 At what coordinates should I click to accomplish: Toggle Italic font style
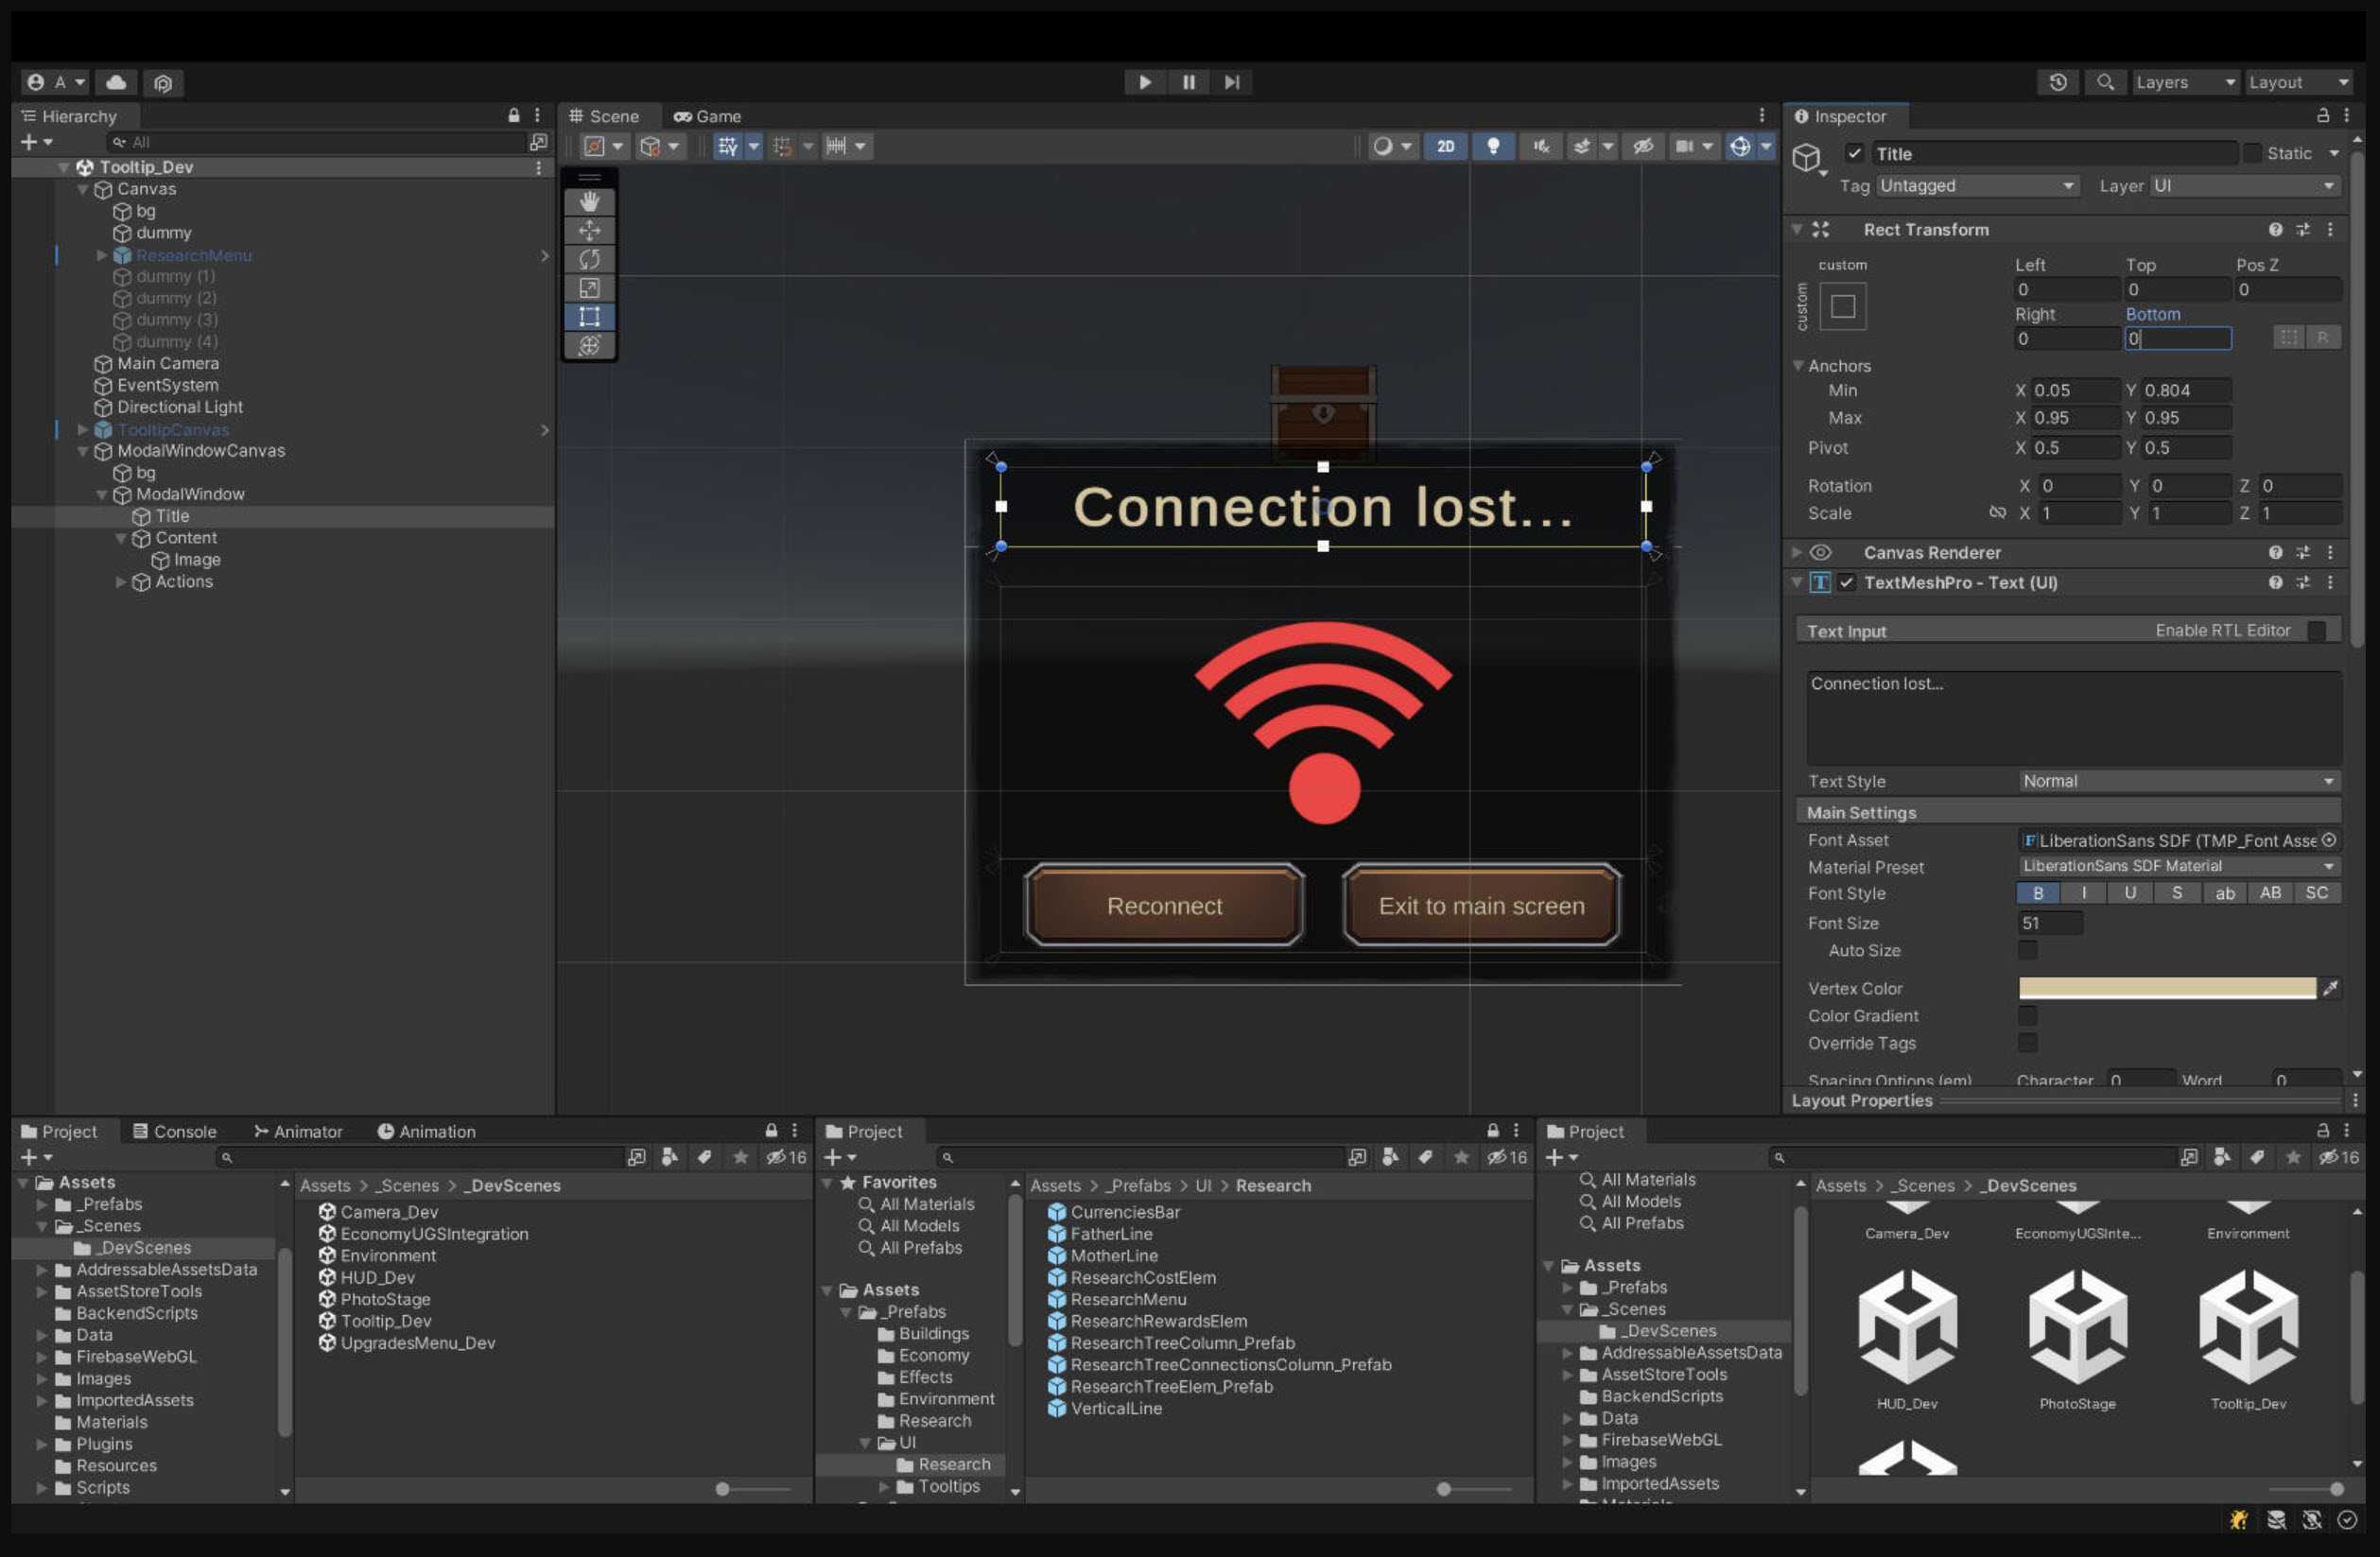(2084, 893)
